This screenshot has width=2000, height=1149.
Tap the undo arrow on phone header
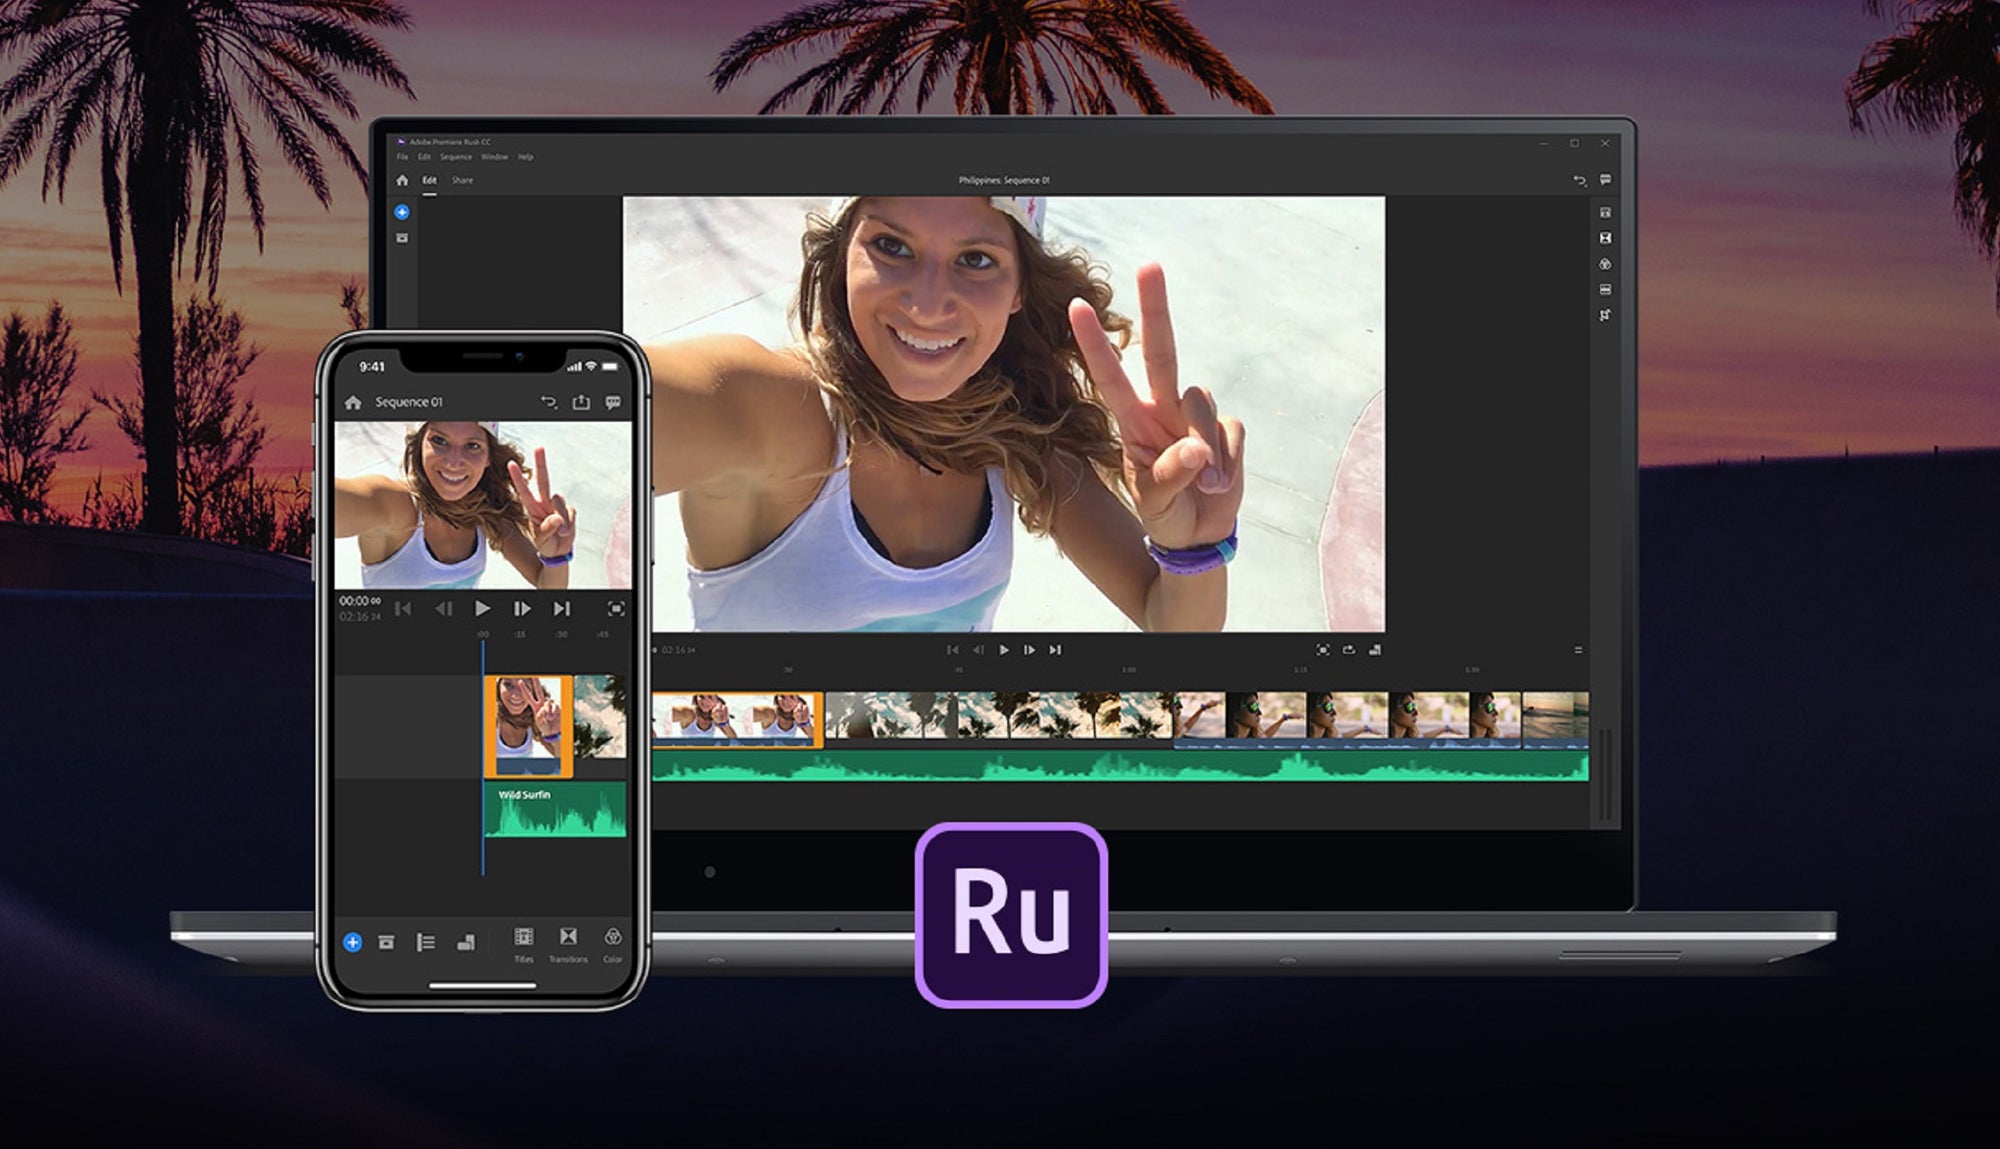coord(548,402)
